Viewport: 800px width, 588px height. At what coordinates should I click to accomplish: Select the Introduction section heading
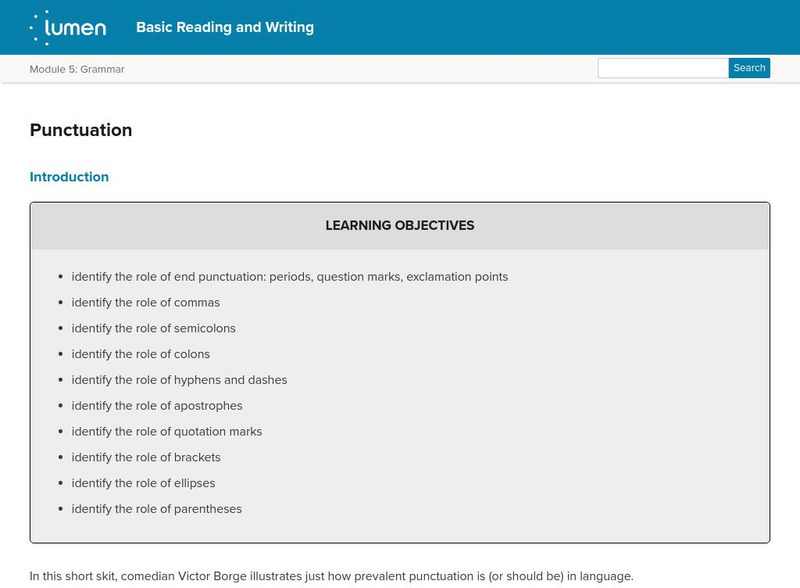69,177
